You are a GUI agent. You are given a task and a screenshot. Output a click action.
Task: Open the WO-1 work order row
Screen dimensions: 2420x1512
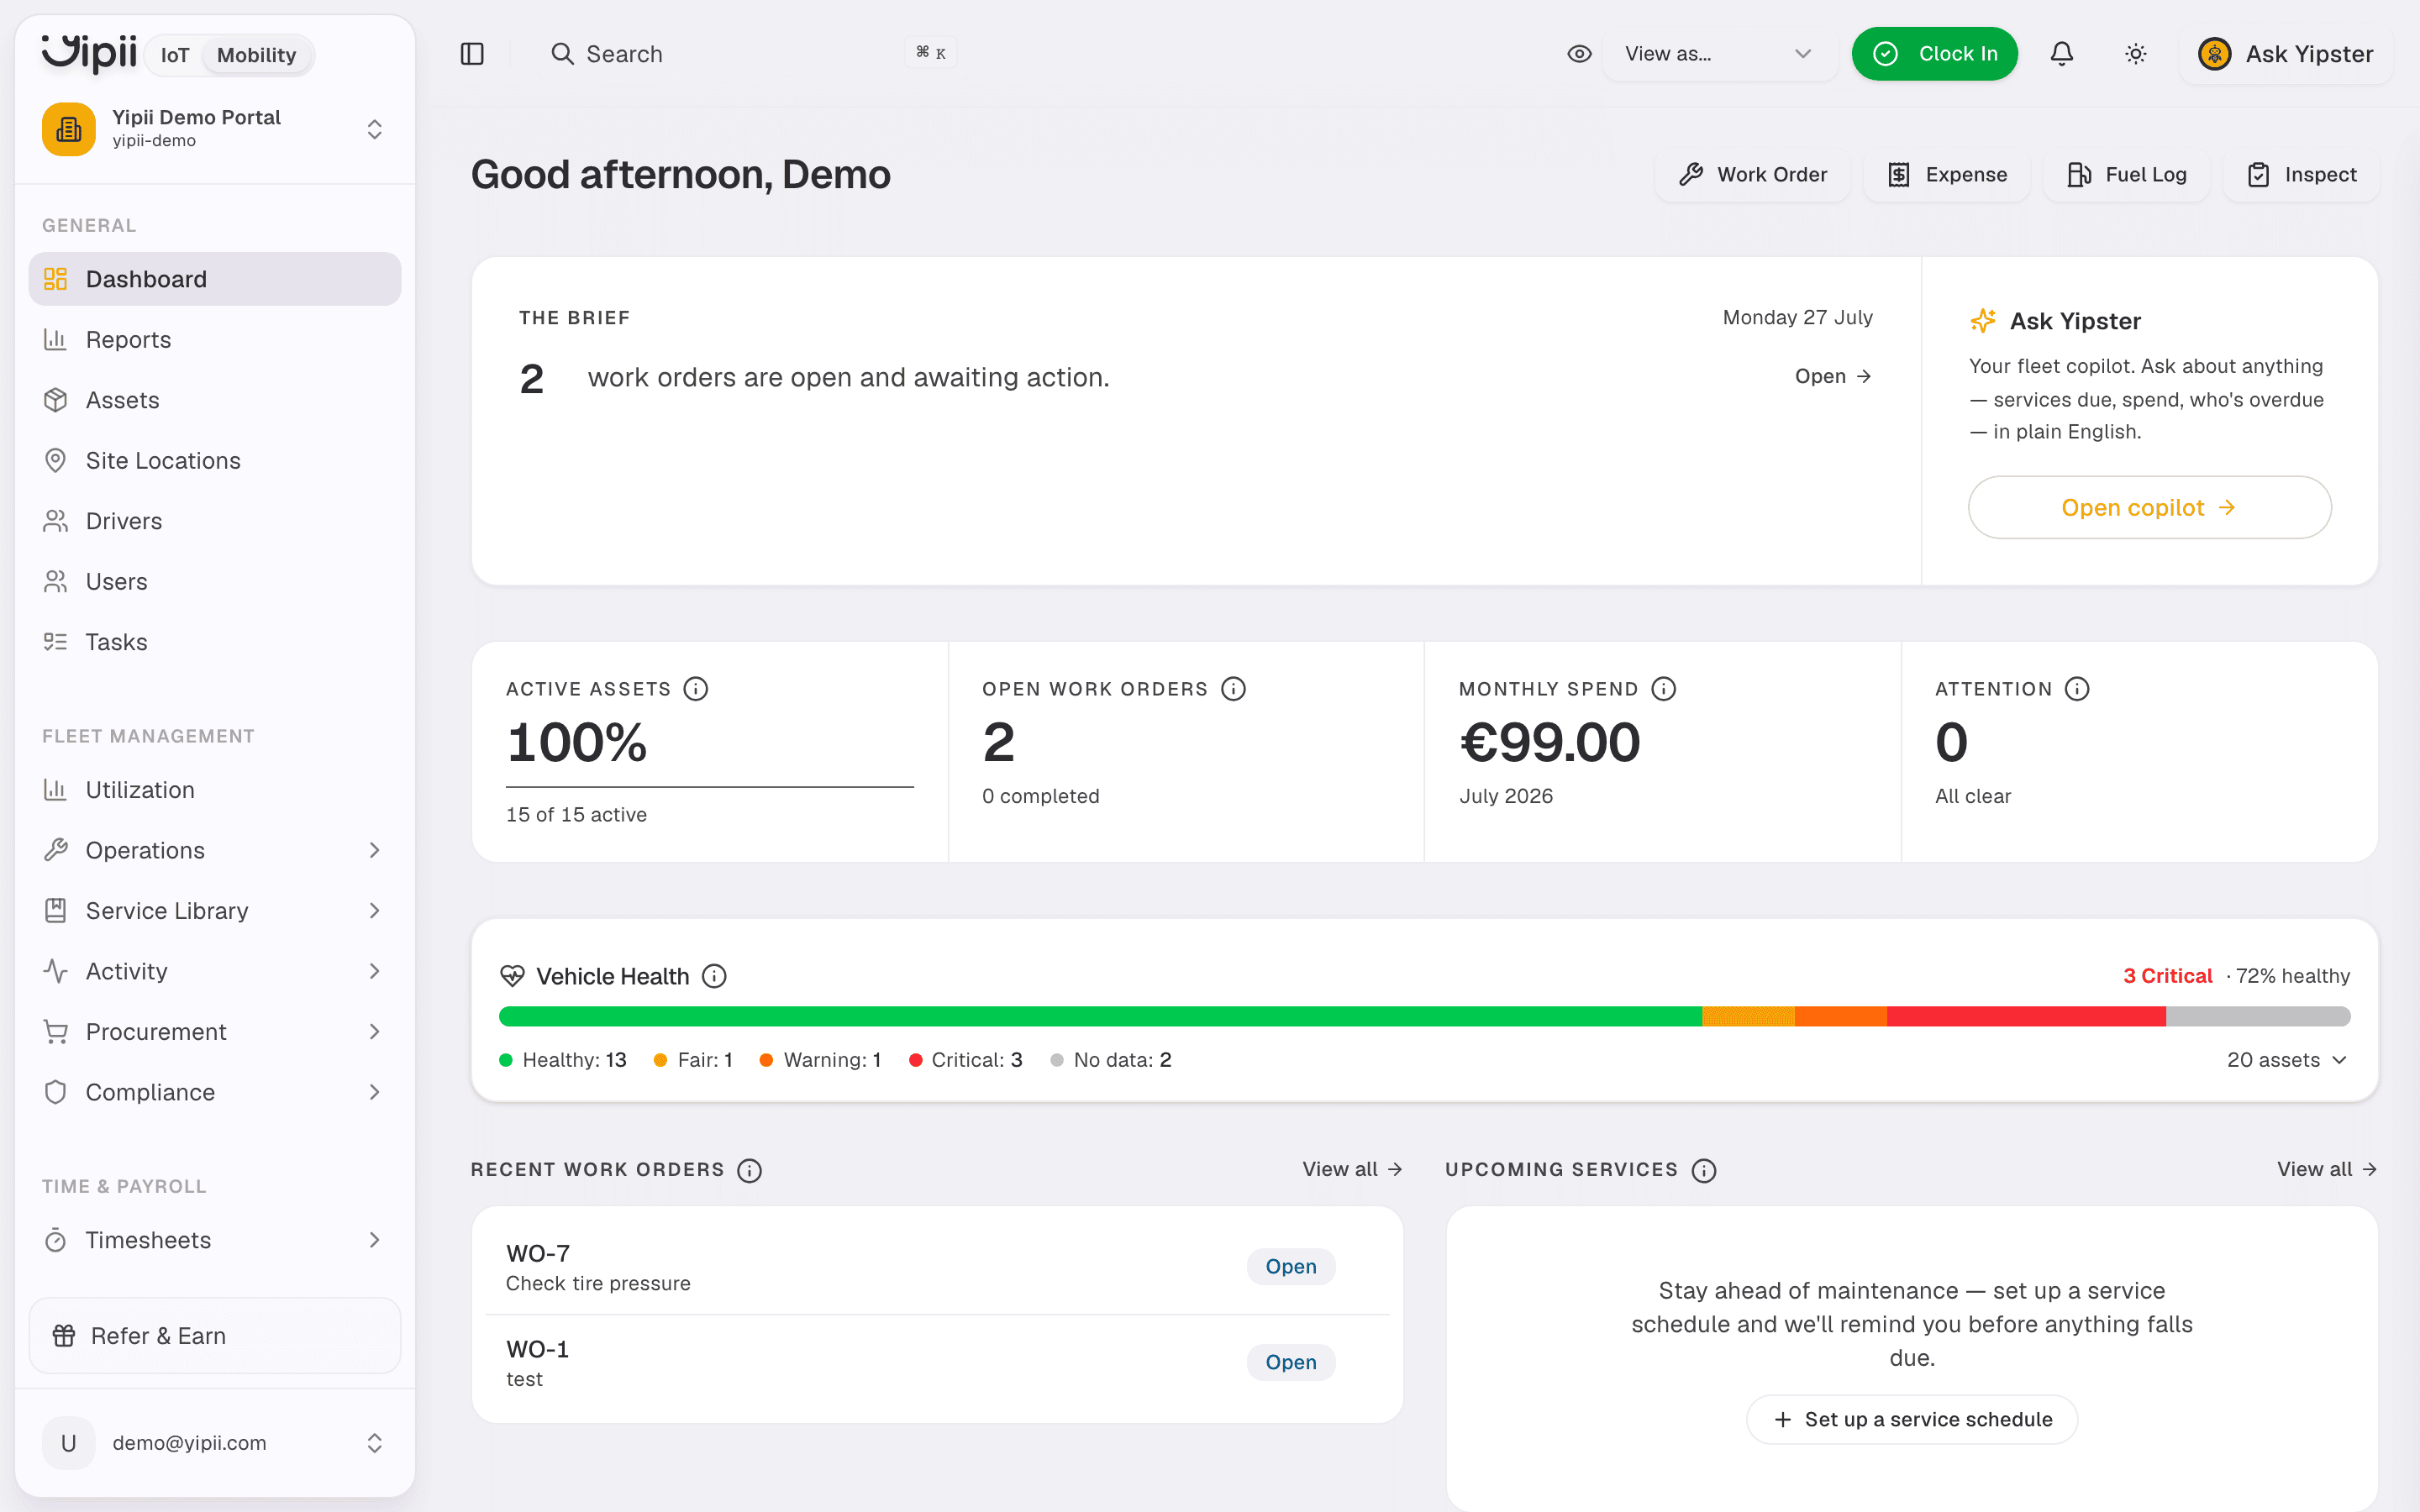(937, 1363)
